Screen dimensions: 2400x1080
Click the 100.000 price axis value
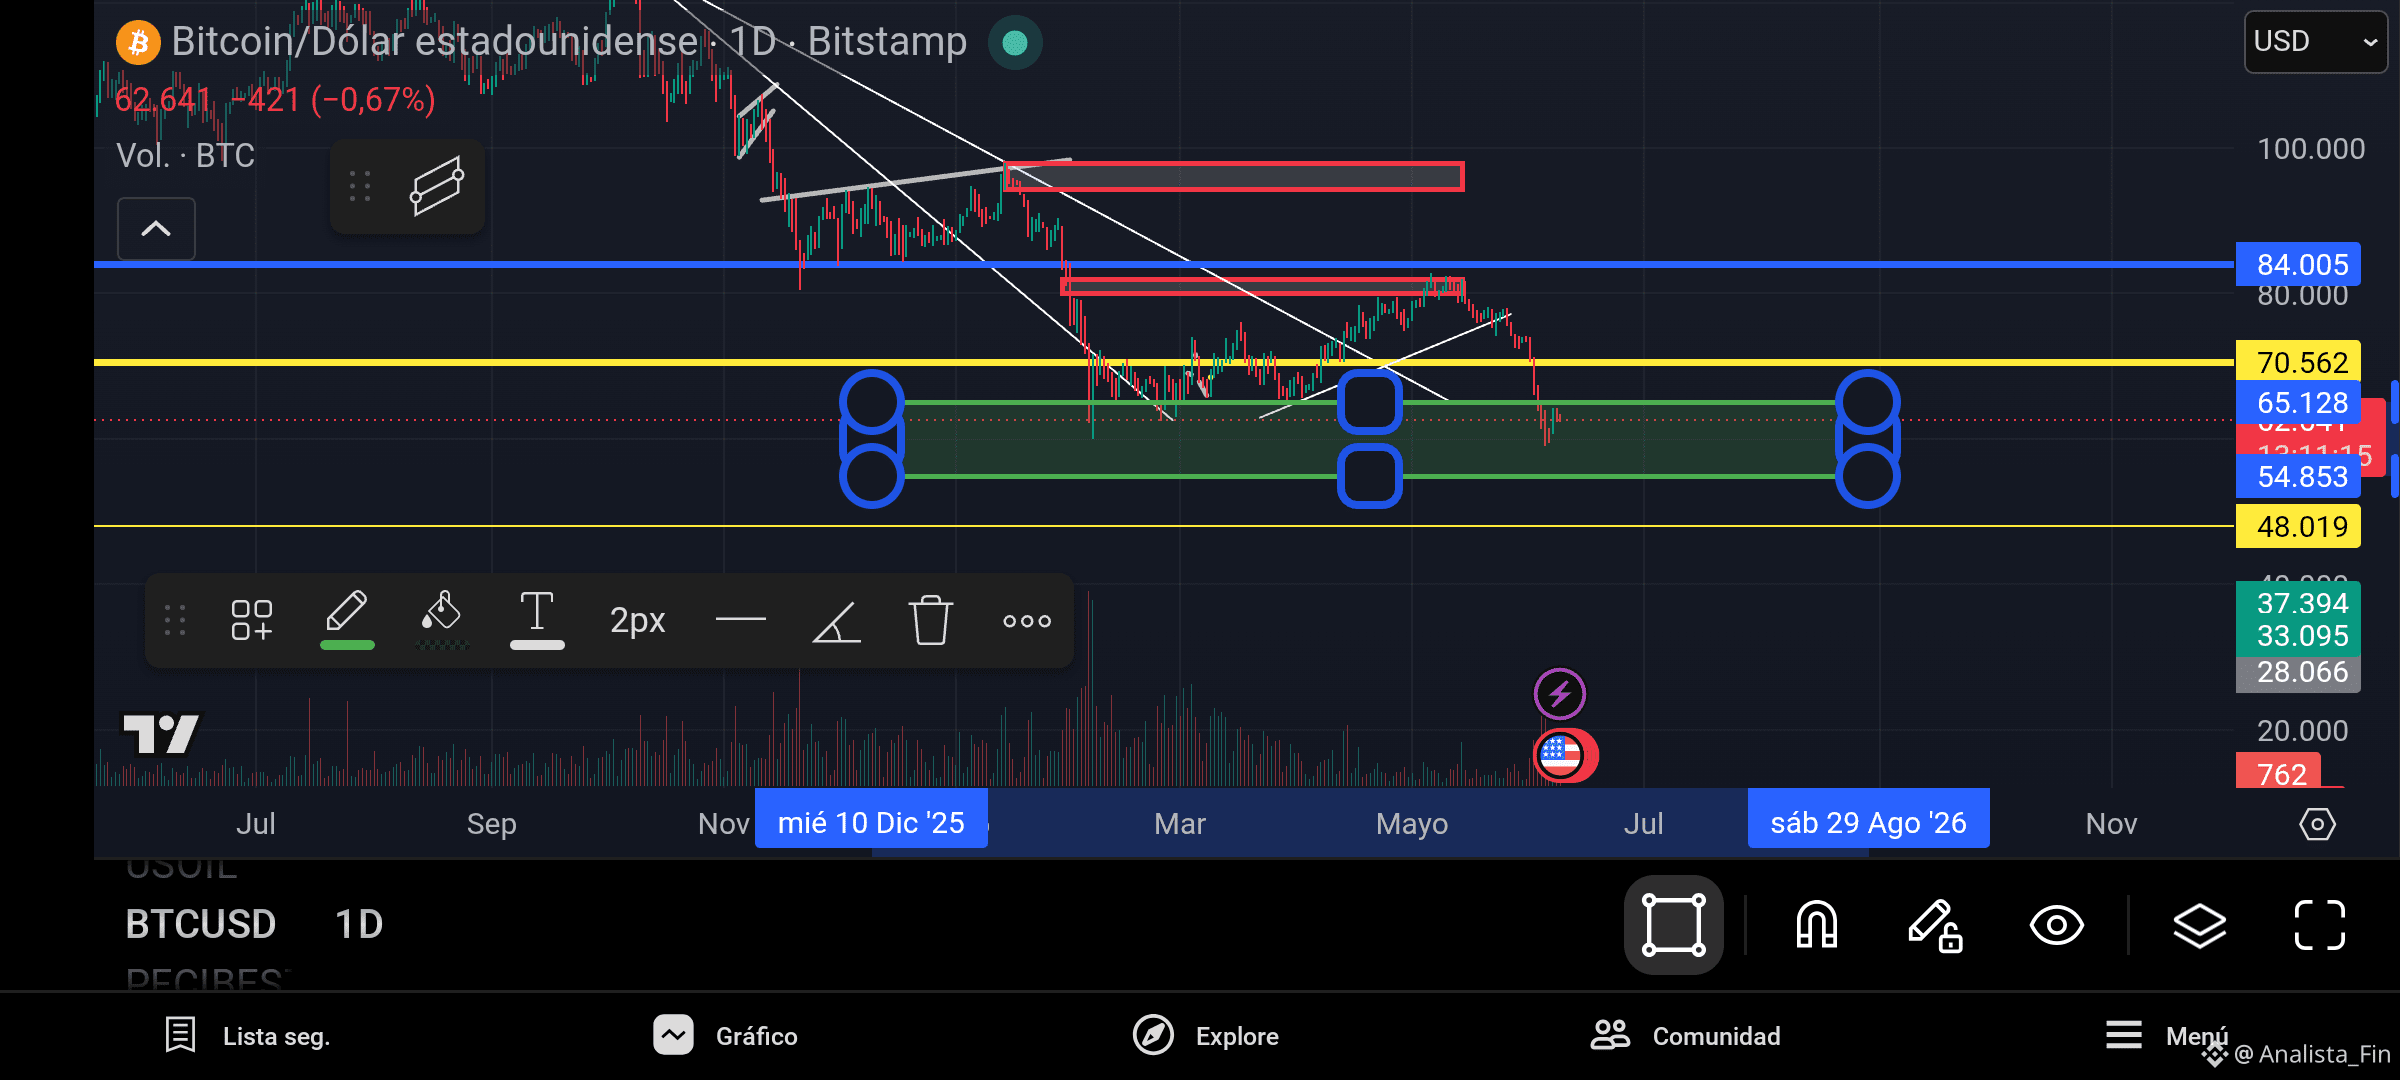point(2311,150)
